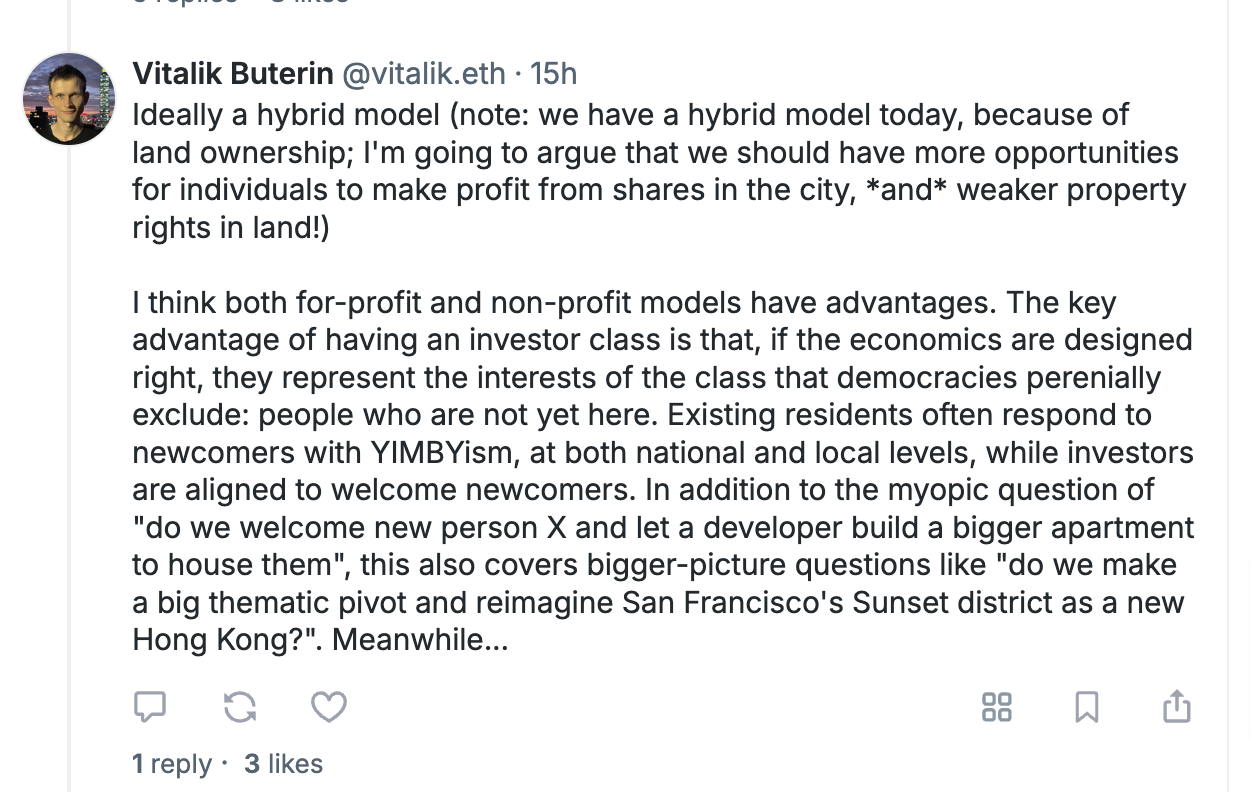Open share options from the share arrow
This screenshot has height=792, width=1250.
(x=1176, y=707)
